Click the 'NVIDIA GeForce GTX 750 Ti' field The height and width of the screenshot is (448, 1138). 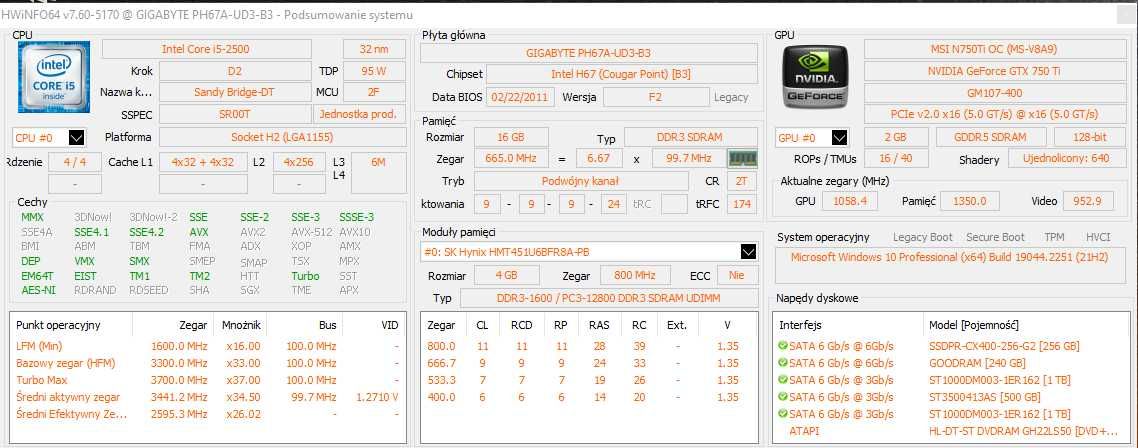[994, 71]
